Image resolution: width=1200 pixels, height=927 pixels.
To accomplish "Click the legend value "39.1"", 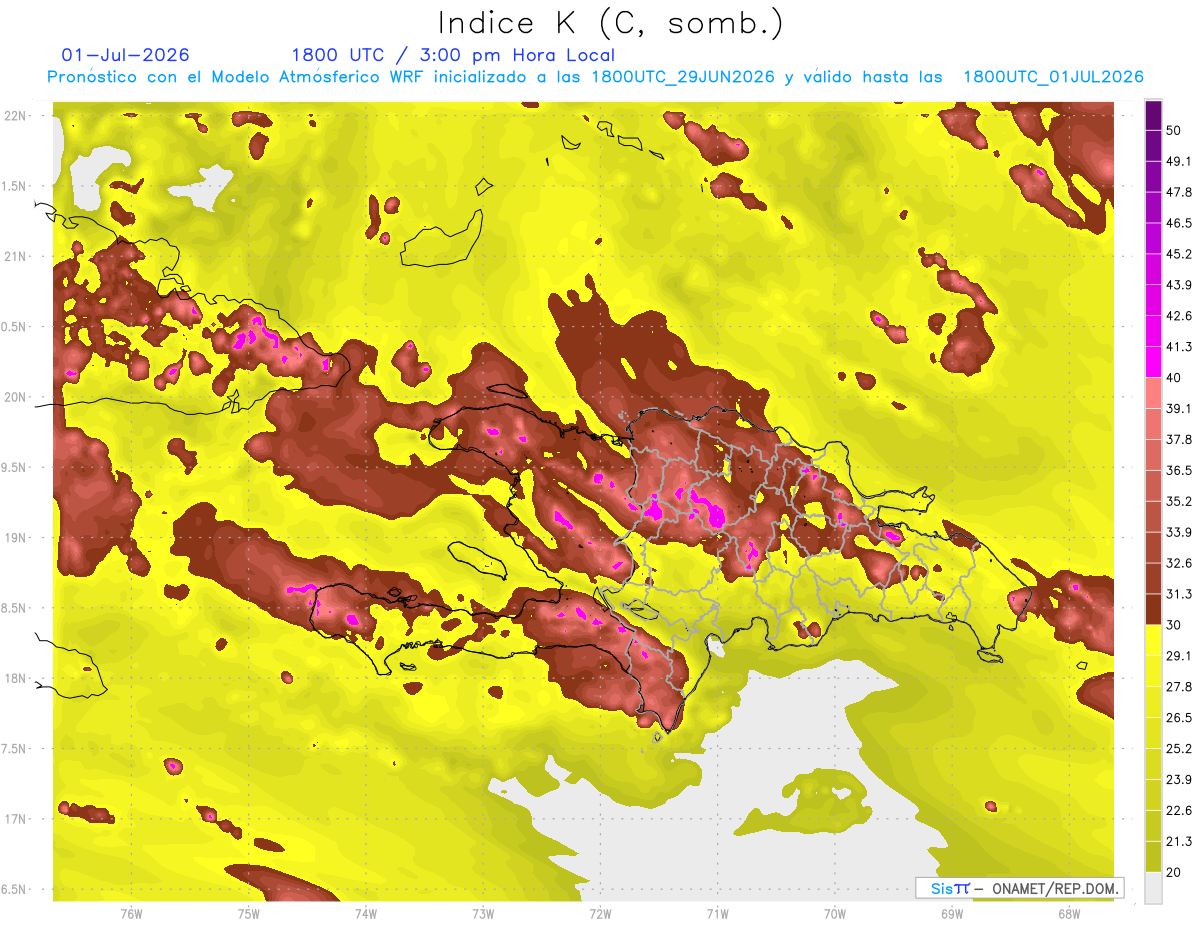I will click(x=1179, y=409).
